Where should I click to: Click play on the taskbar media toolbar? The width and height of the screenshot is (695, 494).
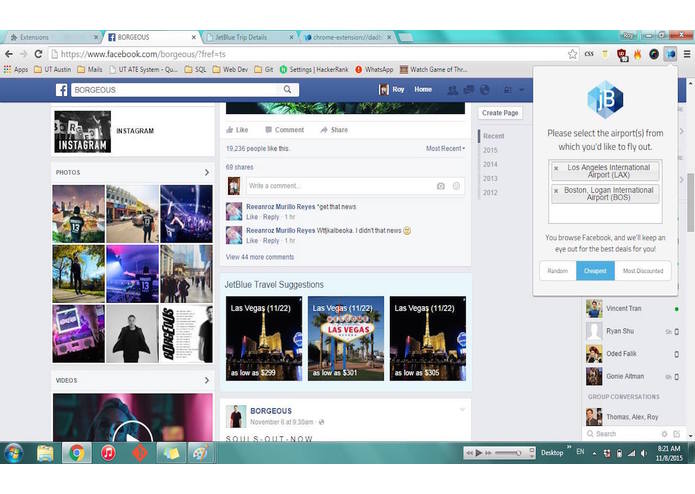(x=479, y=453)
